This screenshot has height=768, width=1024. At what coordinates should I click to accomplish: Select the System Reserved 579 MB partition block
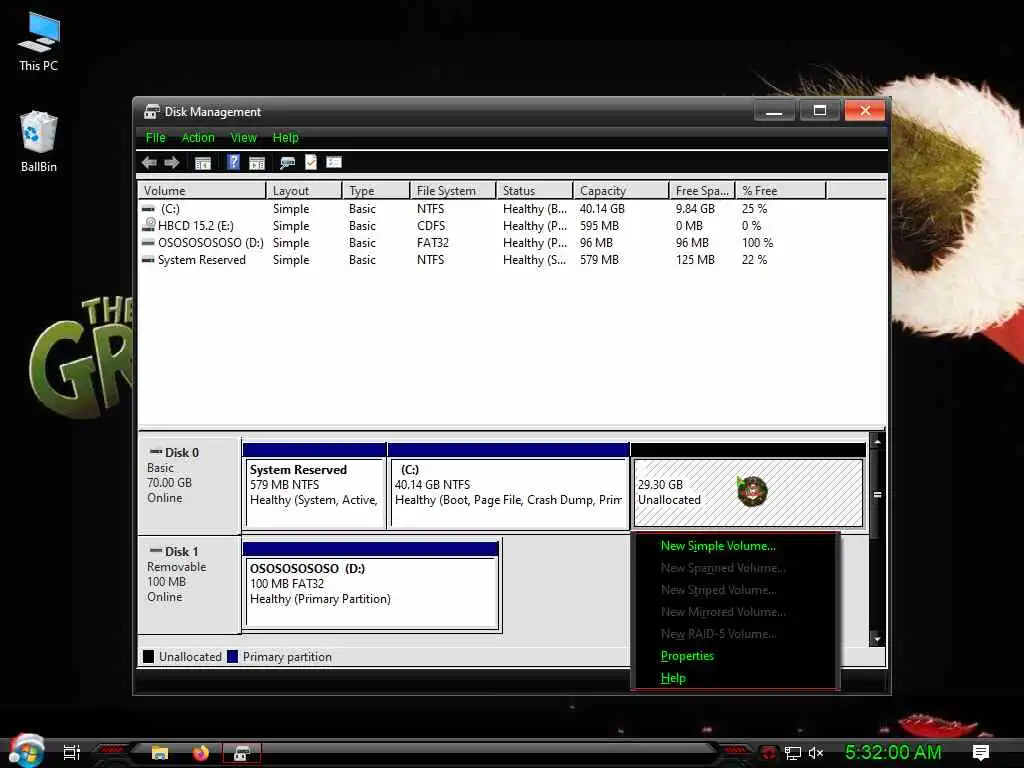pyautogui.click(x=314, y=487)
